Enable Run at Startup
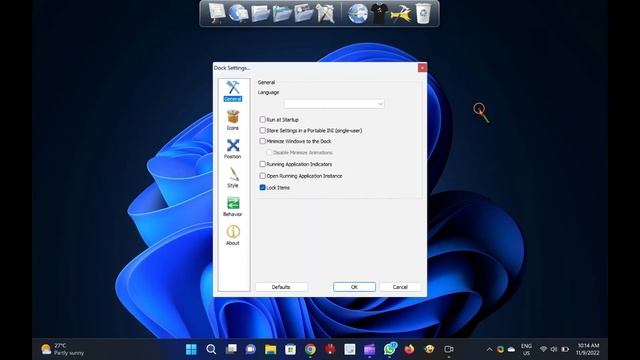640x360 pixels. pyautogui.click(x=262, y=120)
